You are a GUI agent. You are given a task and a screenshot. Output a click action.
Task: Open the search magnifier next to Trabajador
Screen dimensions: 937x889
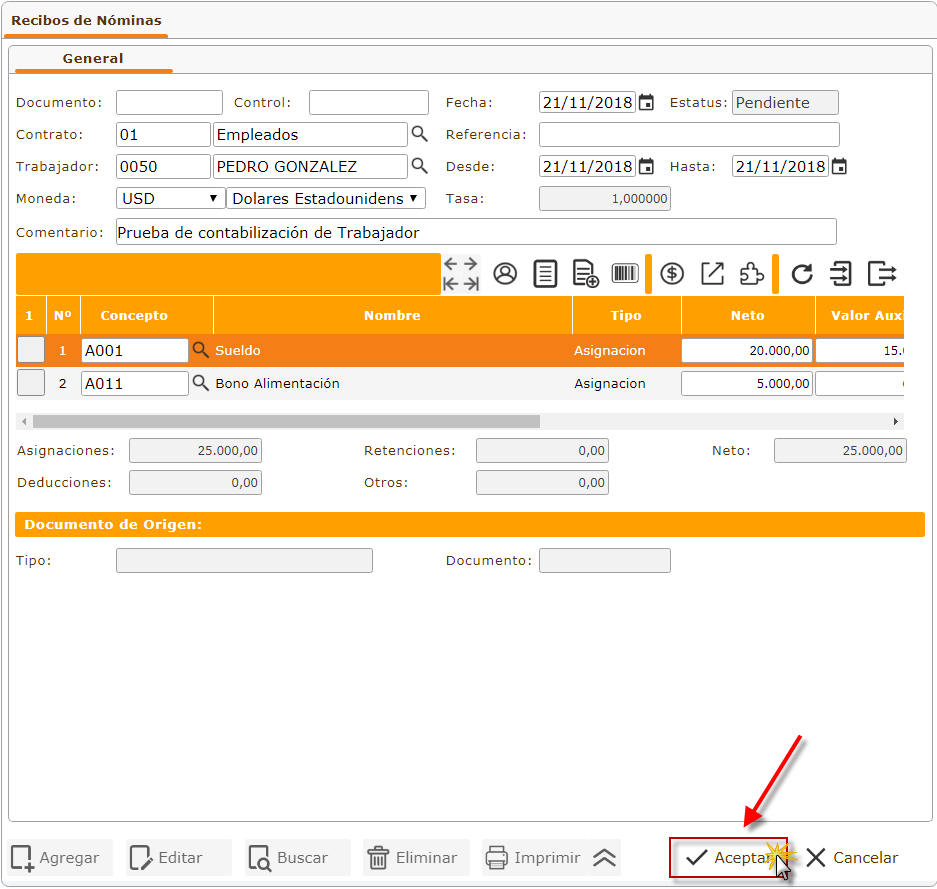coord(420,166)
